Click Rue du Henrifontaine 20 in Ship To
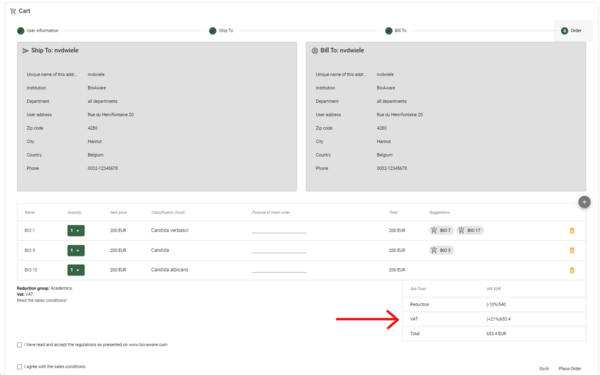The width and height of the screenshot is (600, 375). tap(111, 114)
